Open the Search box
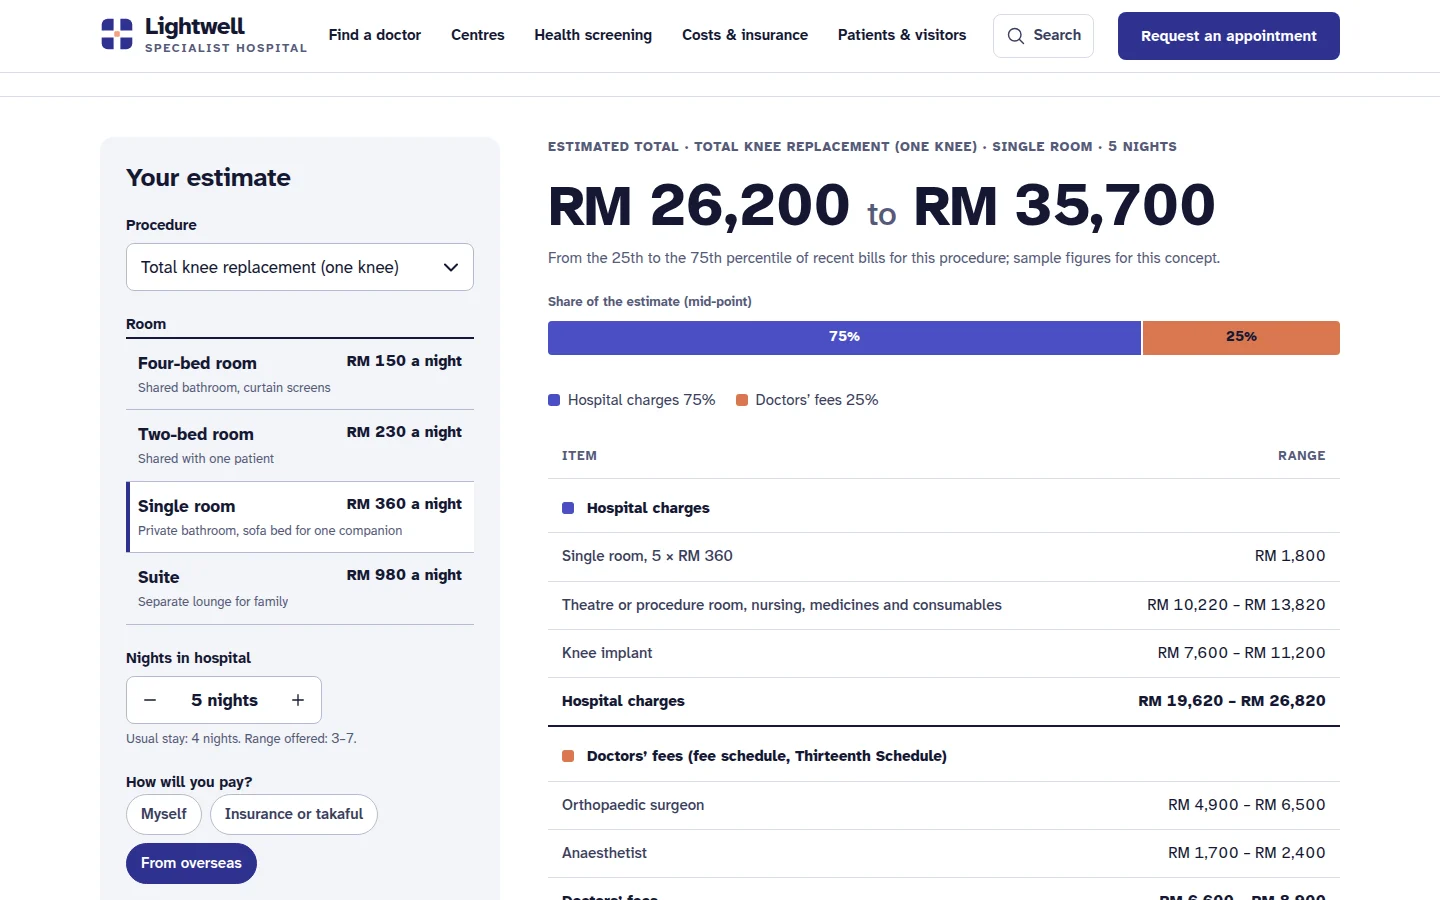This screenshot has height=900, width=1440. coord(1043,36)
